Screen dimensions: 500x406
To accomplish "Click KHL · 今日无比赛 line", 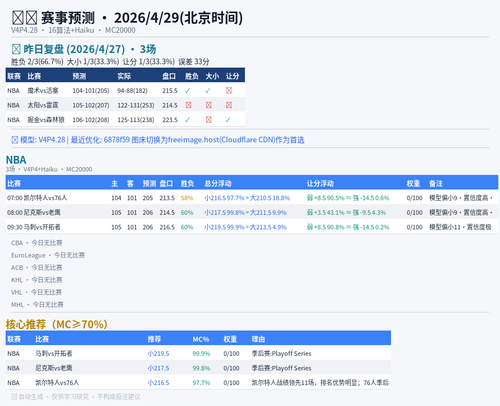I will click(x=37, y=280).
